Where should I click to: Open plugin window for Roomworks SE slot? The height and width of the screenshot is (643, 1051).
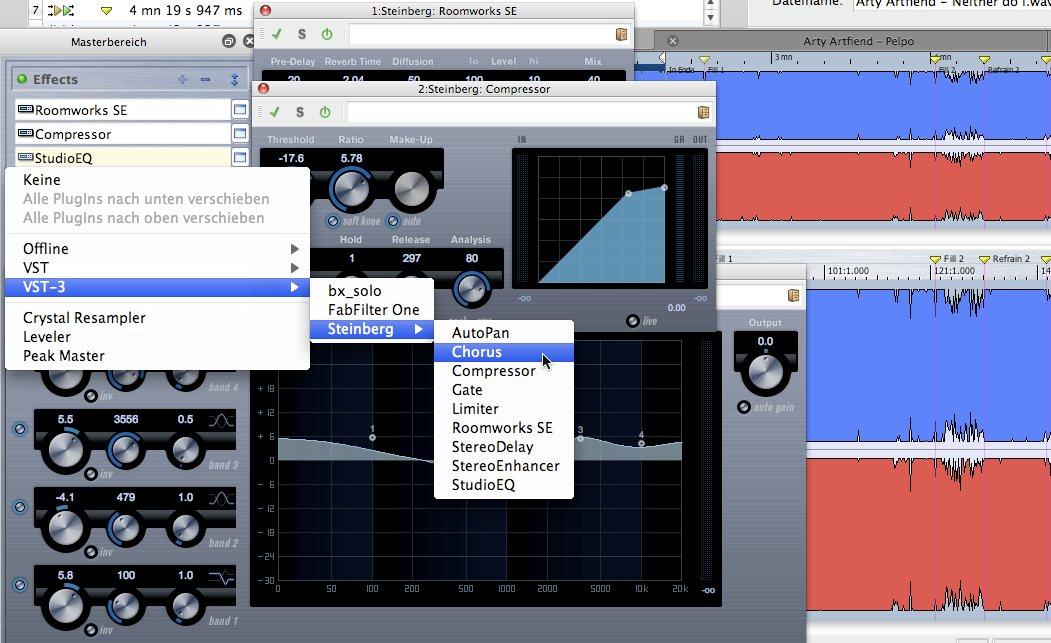[x=240, y=109]
